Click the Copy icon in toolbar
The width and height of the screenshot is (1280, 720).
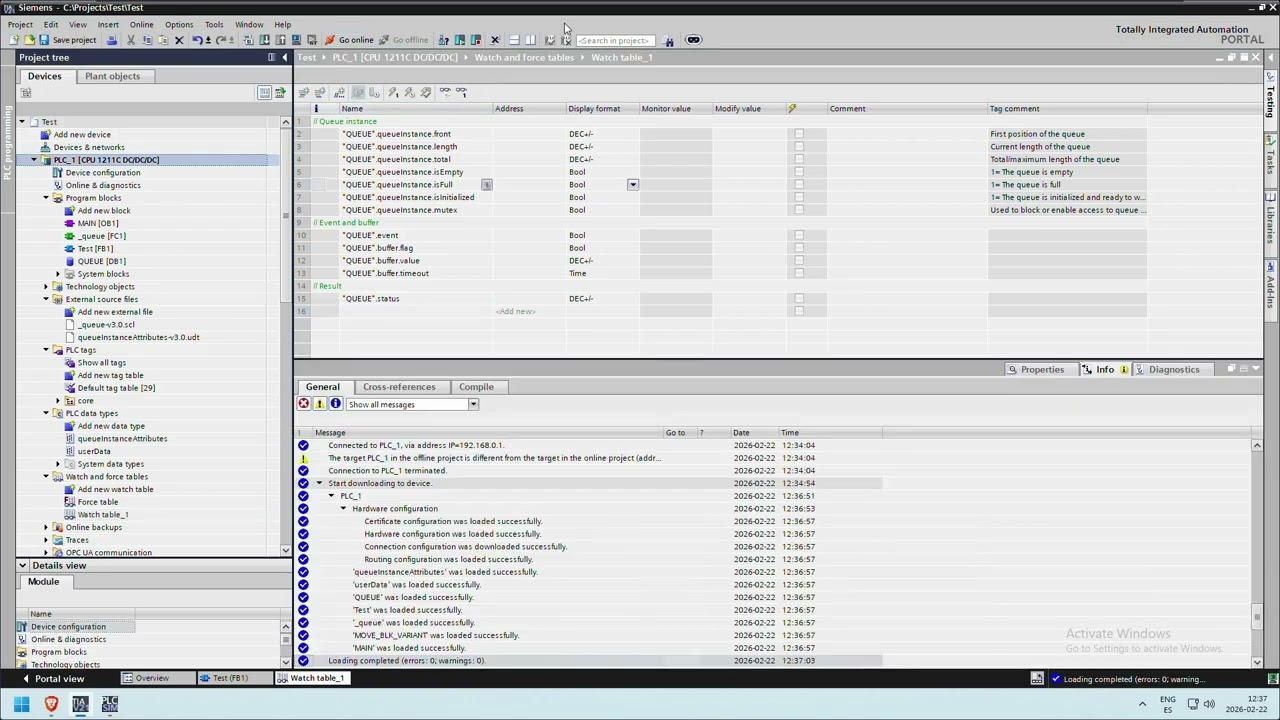pos(147,40)
